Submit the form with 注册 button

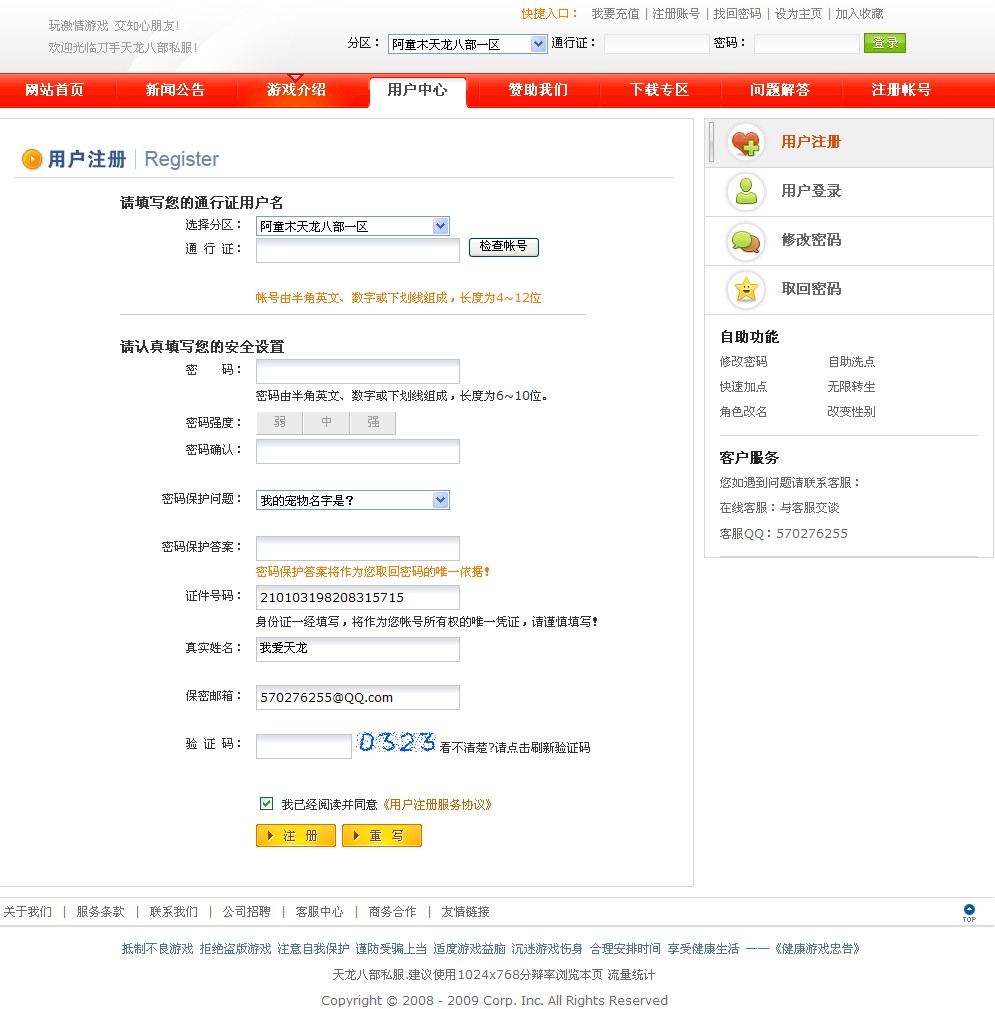pos(296,835)
